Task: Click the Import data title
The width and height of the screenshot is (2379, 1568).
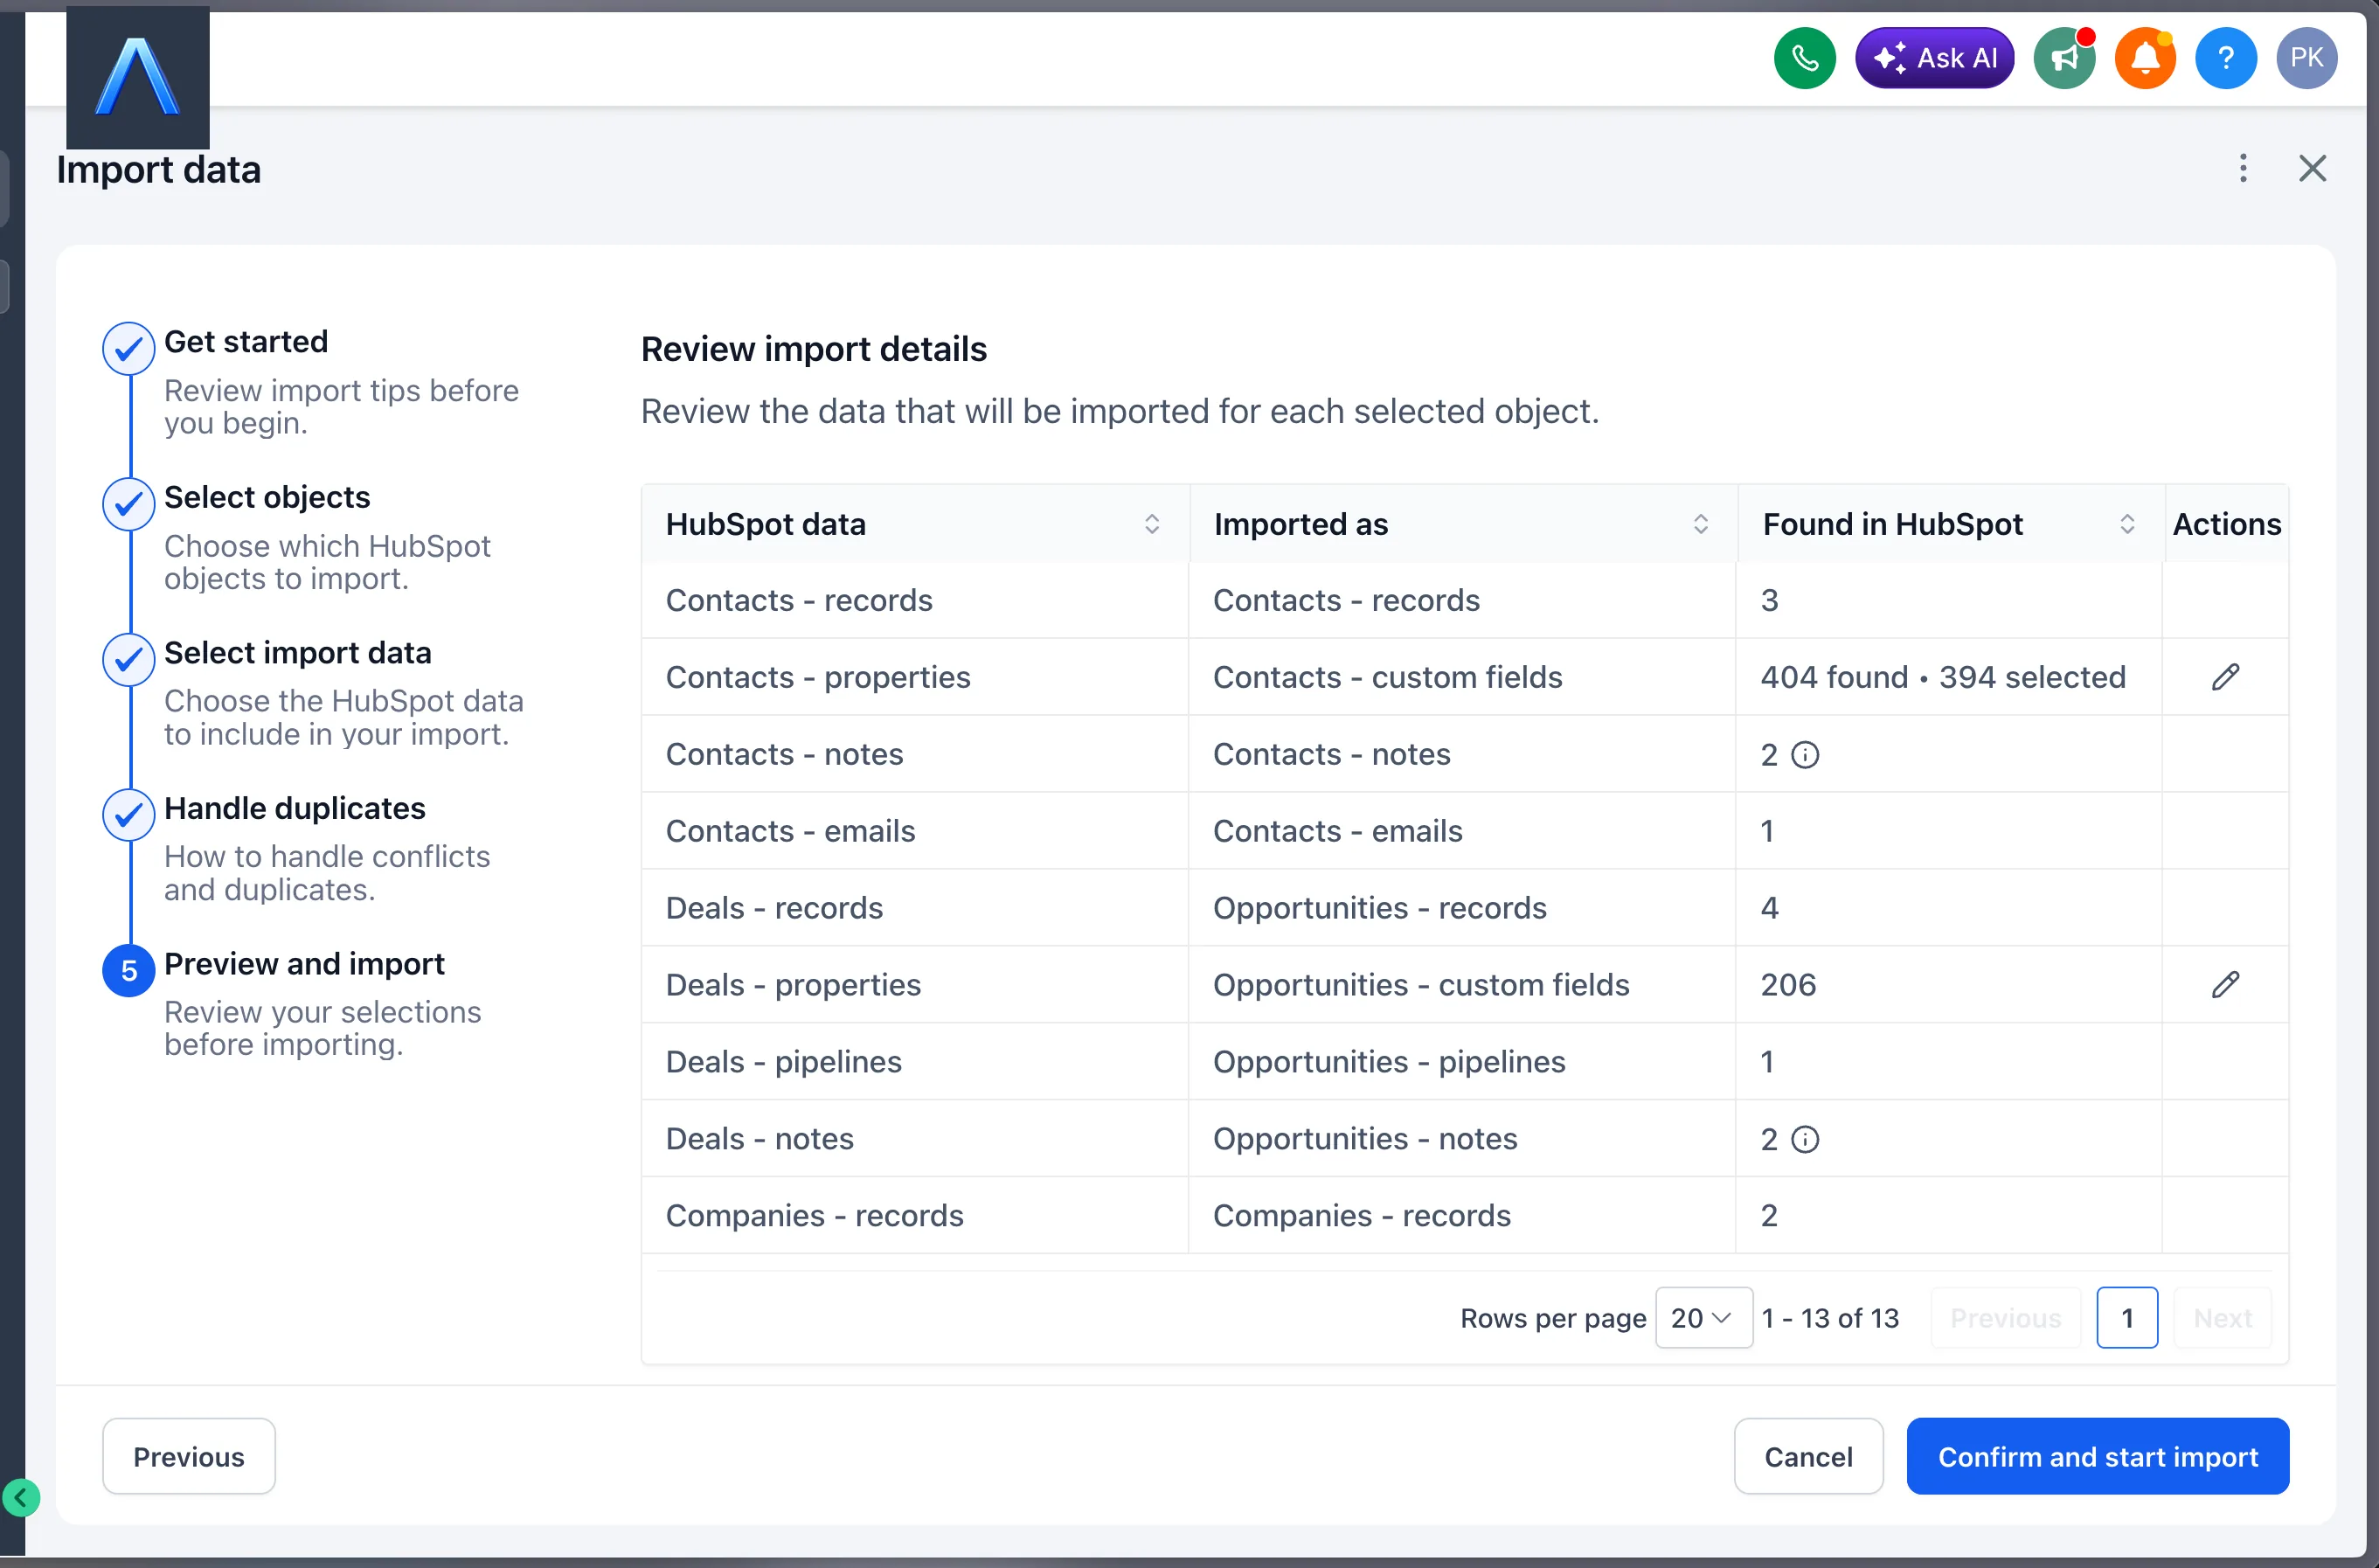Action: point(158,170)
